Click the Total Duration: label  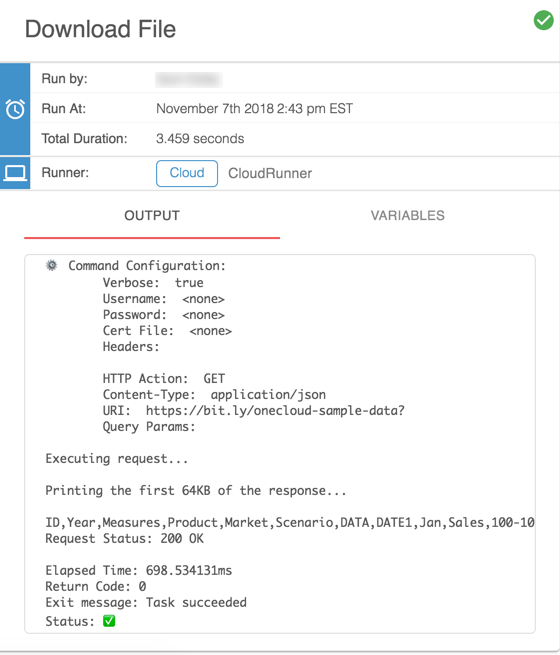84,139
